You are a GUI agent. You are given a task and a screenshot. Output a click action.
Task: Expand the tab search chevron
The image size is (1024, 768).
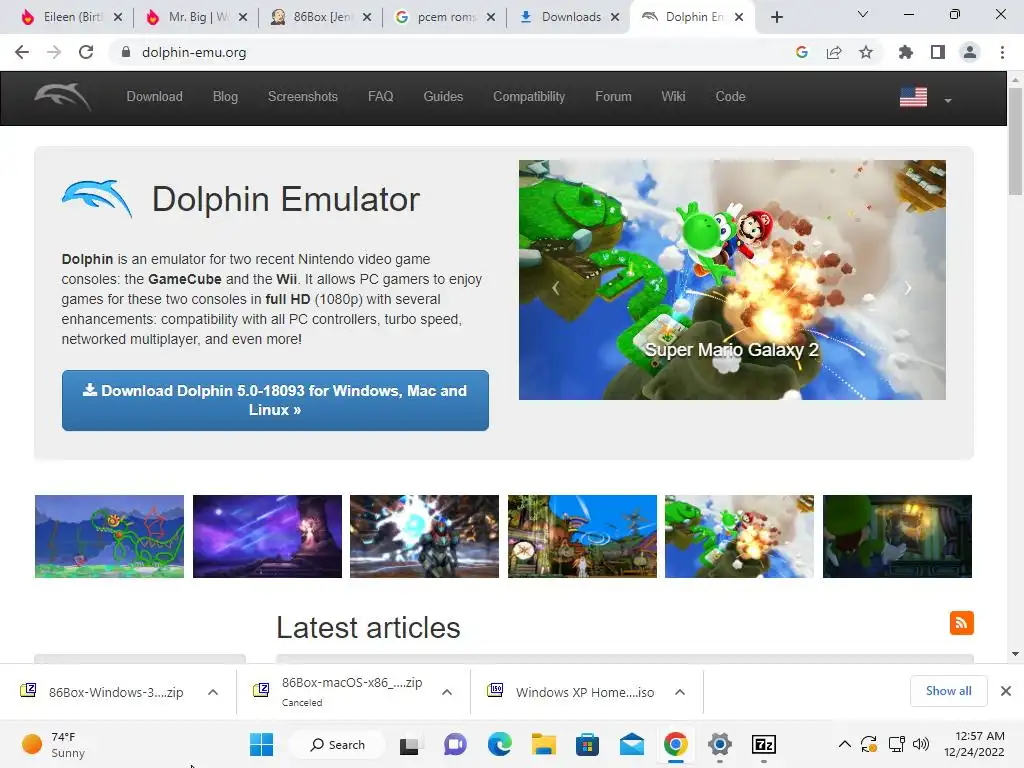tap(863, 14)
